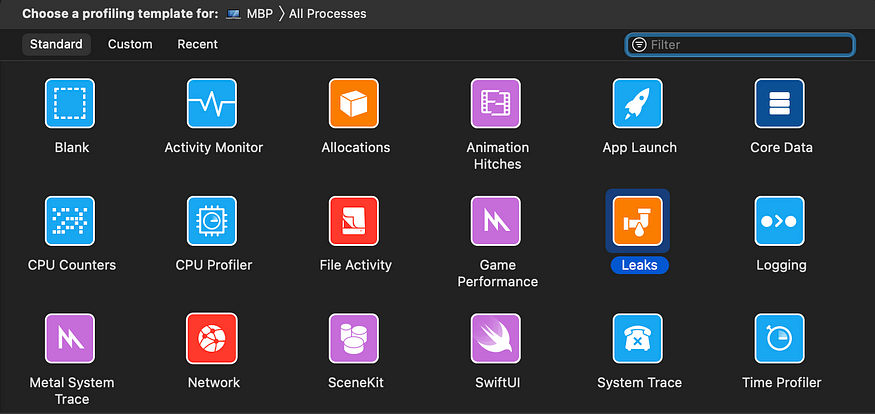Switch to the Standard tab
Screen dimensions: 875x414
click(x=56, y=44)
